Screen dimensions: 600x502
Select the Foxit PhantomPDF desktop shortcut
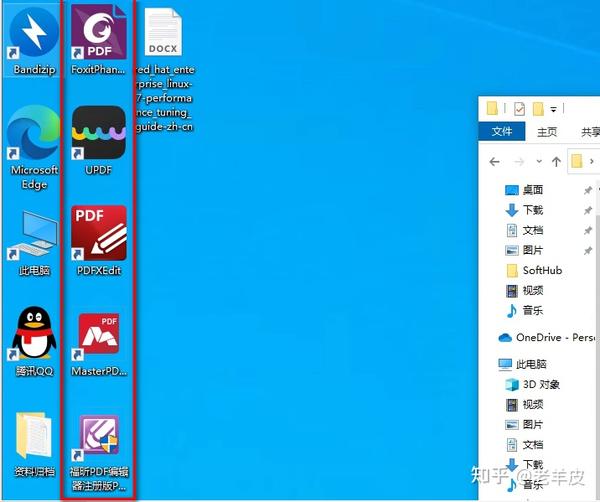pyautogui.click(x=99, y=39)
